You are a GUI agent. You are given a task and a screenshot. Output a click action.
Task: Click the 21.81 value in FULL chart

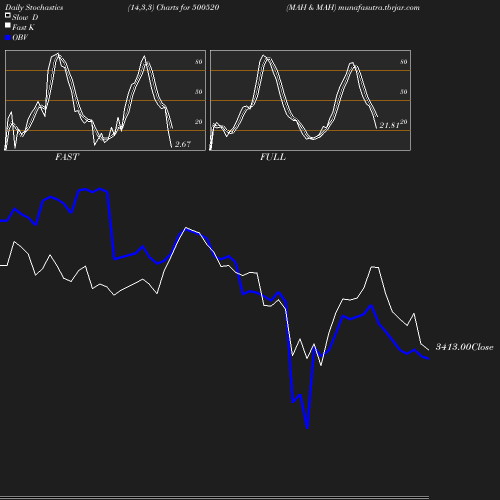[x=389, y=126]
